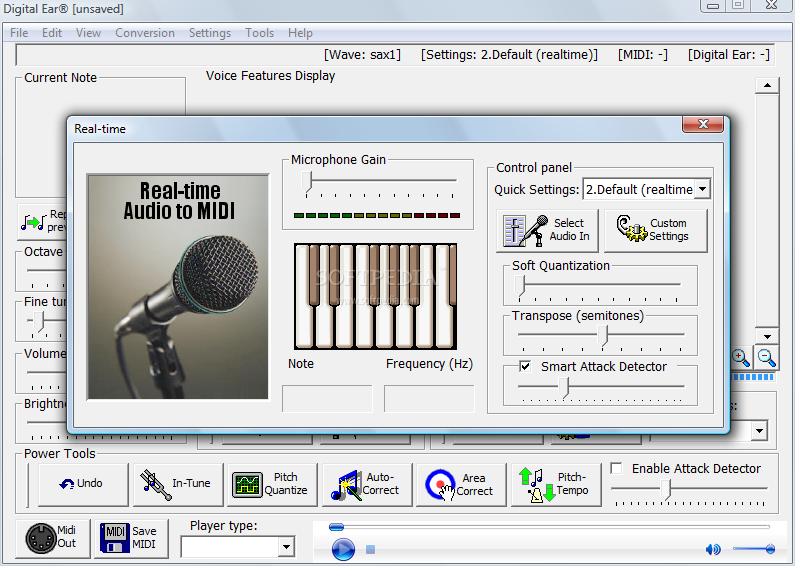Run the In-Tune tool
Image resolution: width=795 pixels, height=566 pixels.
[x=178, y=484]
